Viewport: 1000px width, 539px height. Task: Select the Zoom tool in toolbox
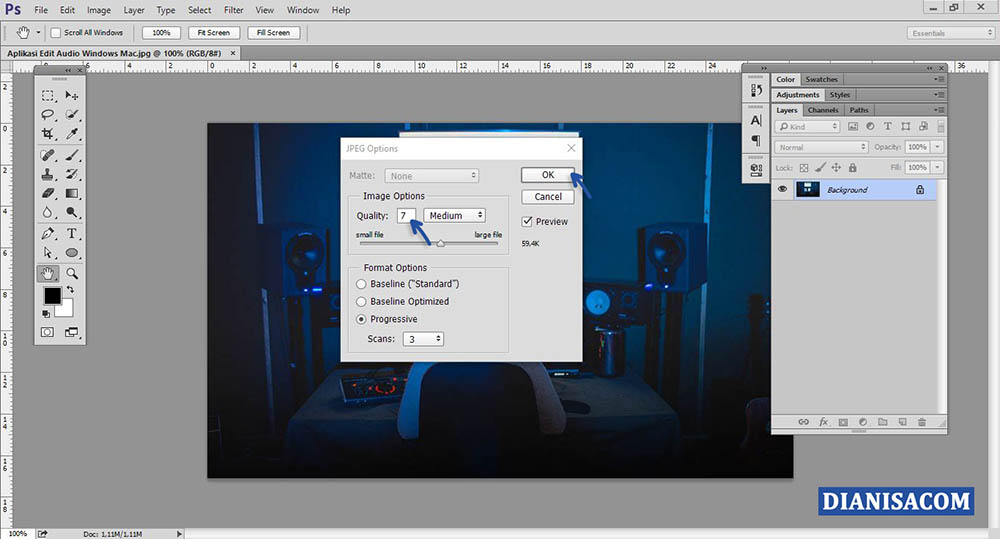(x=72, y=274)
